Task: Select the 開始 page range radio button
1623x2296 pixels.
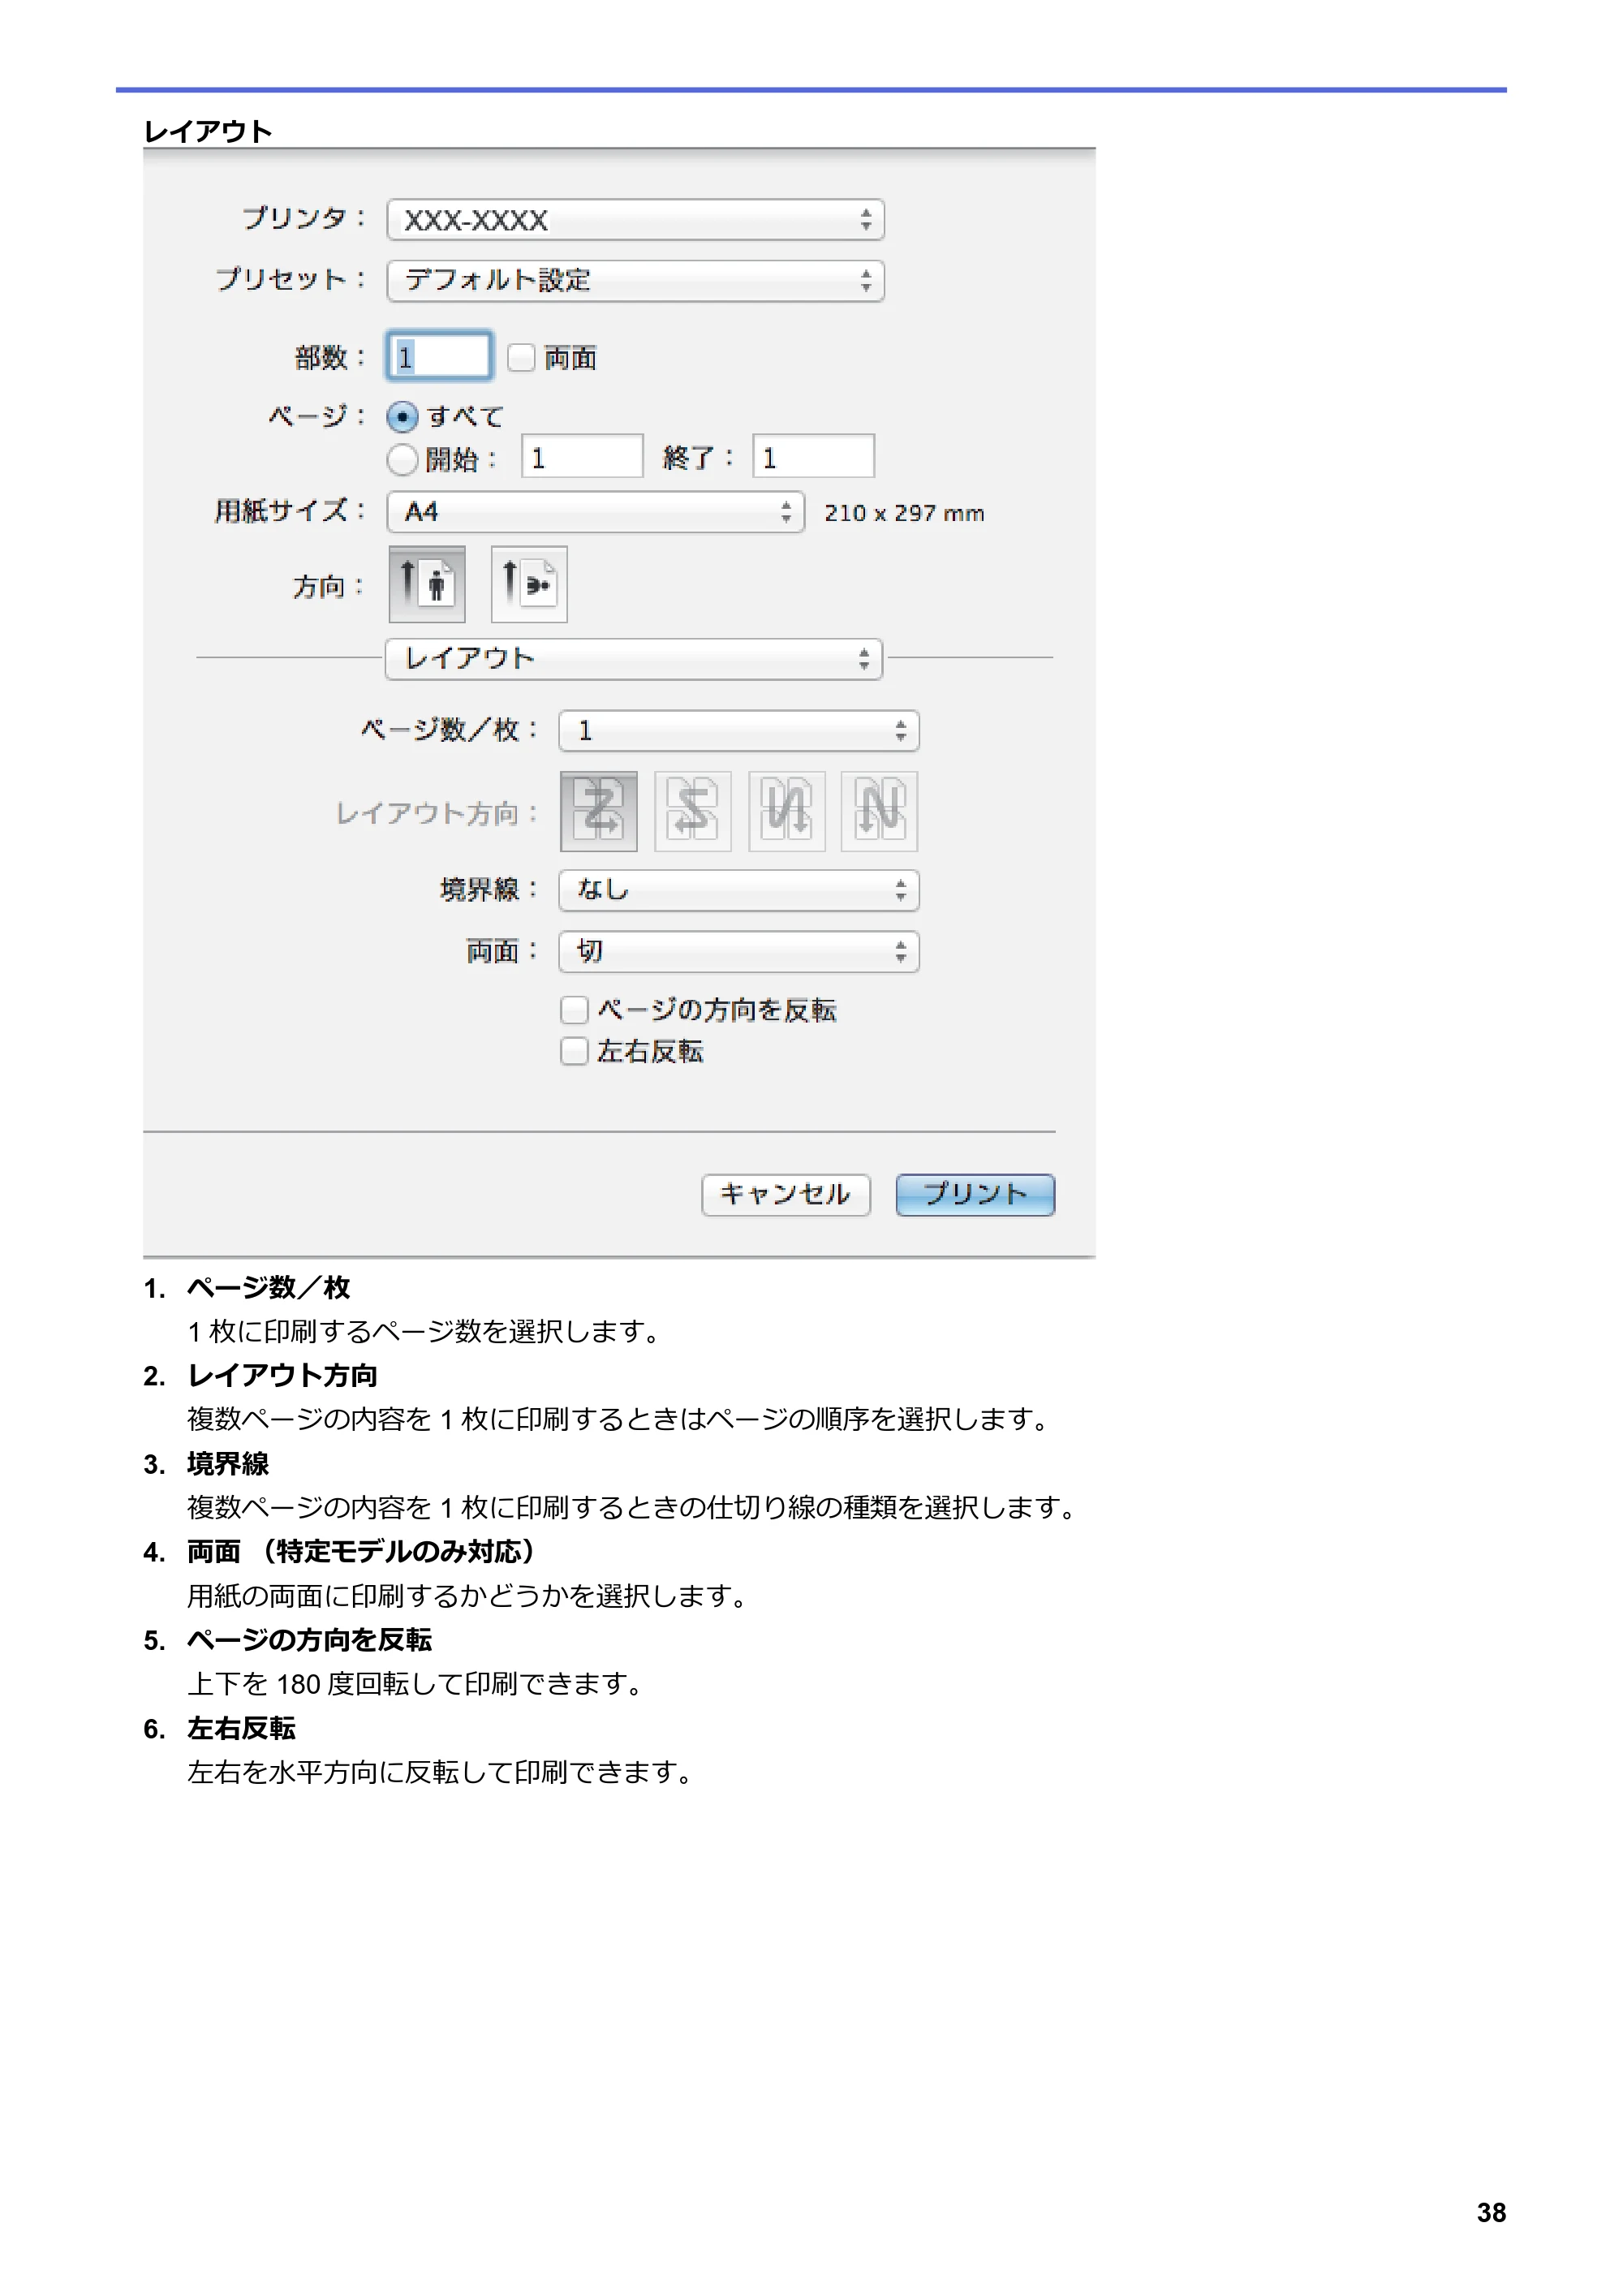Action: [402, 459]
